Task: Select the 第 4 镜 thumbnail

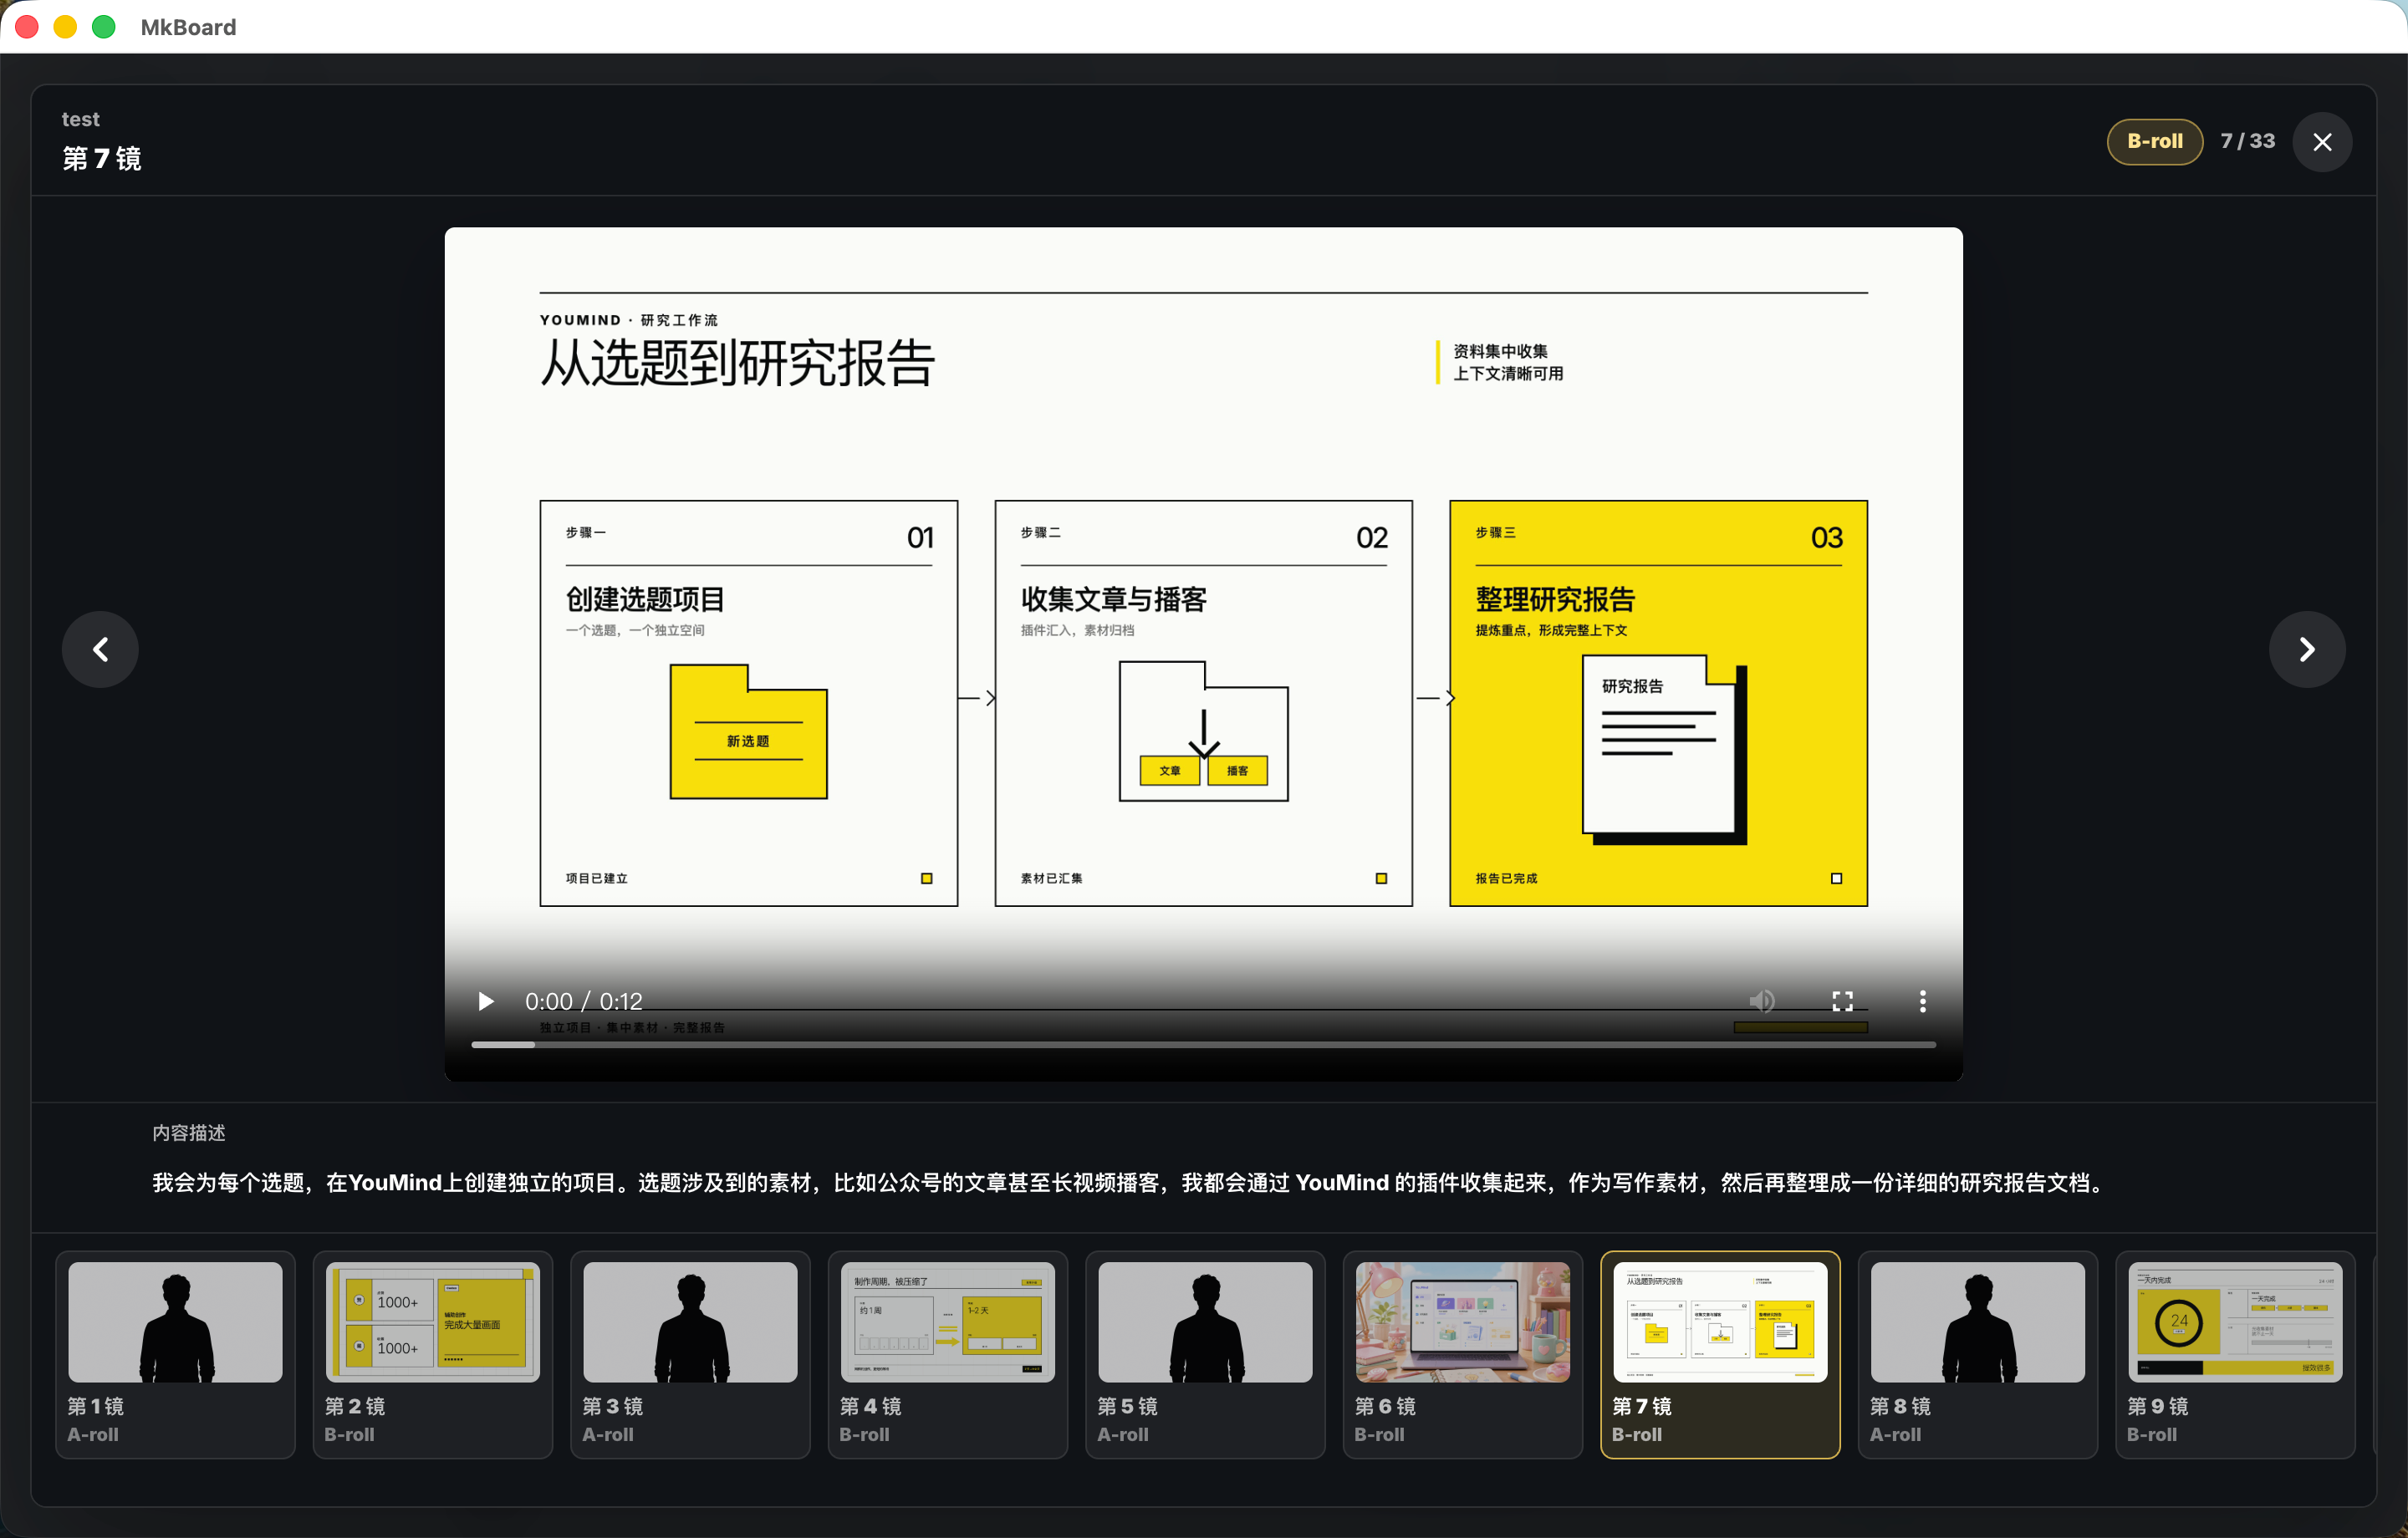Action: pyautogui.click(x=947, y=1354)
